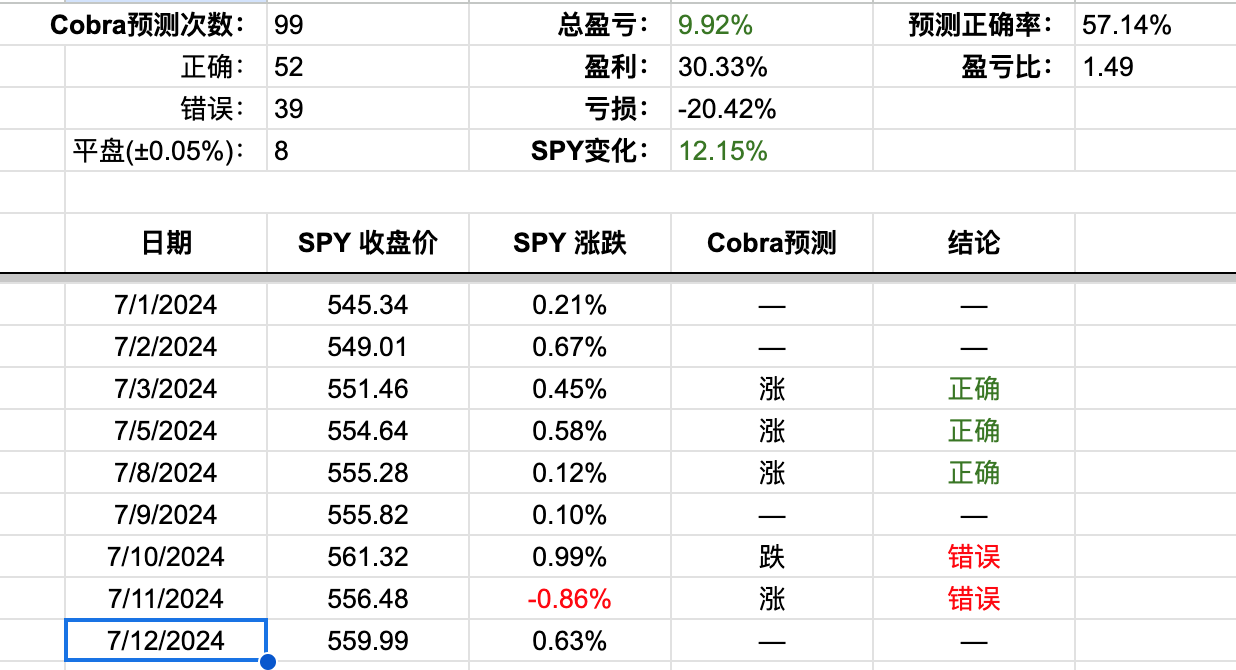Select the Cobra预测 header cell
Image resolution: width=1236 pixels, height=670 pixels.
point(771,242)
